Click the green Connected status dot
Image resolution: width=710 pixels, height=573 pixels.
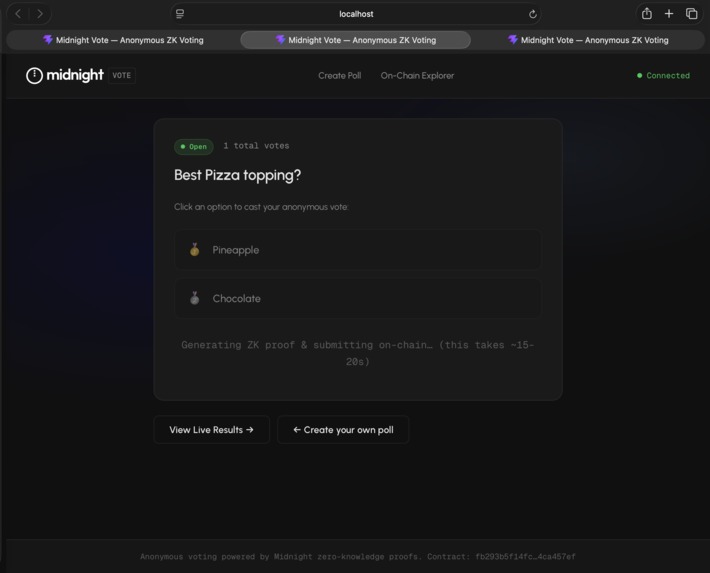pos(639,76)
